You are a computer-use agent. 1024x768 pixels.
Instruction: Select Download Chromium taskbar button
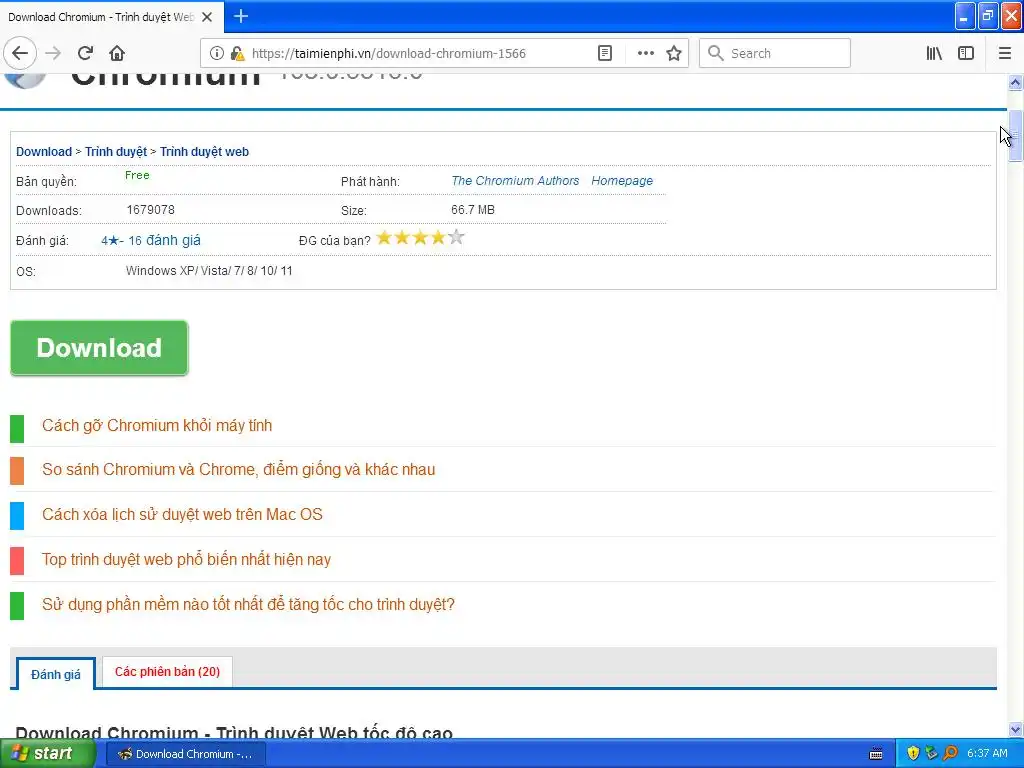(185, 754)
